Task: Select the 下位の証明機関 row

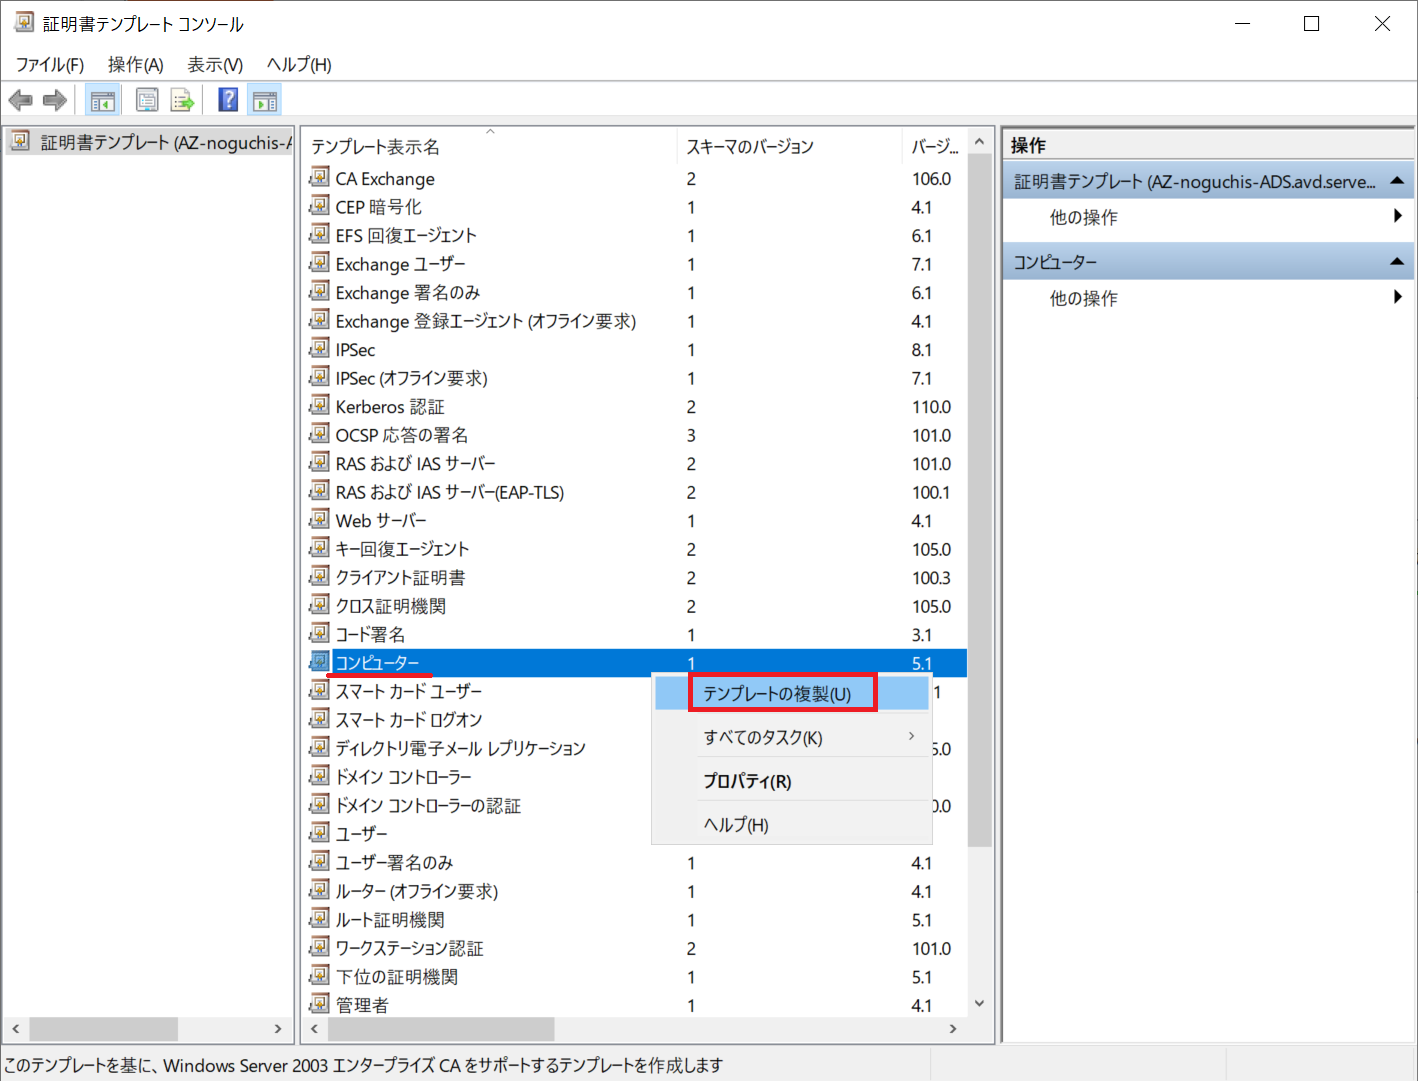Action: click(x=635, y=976)
